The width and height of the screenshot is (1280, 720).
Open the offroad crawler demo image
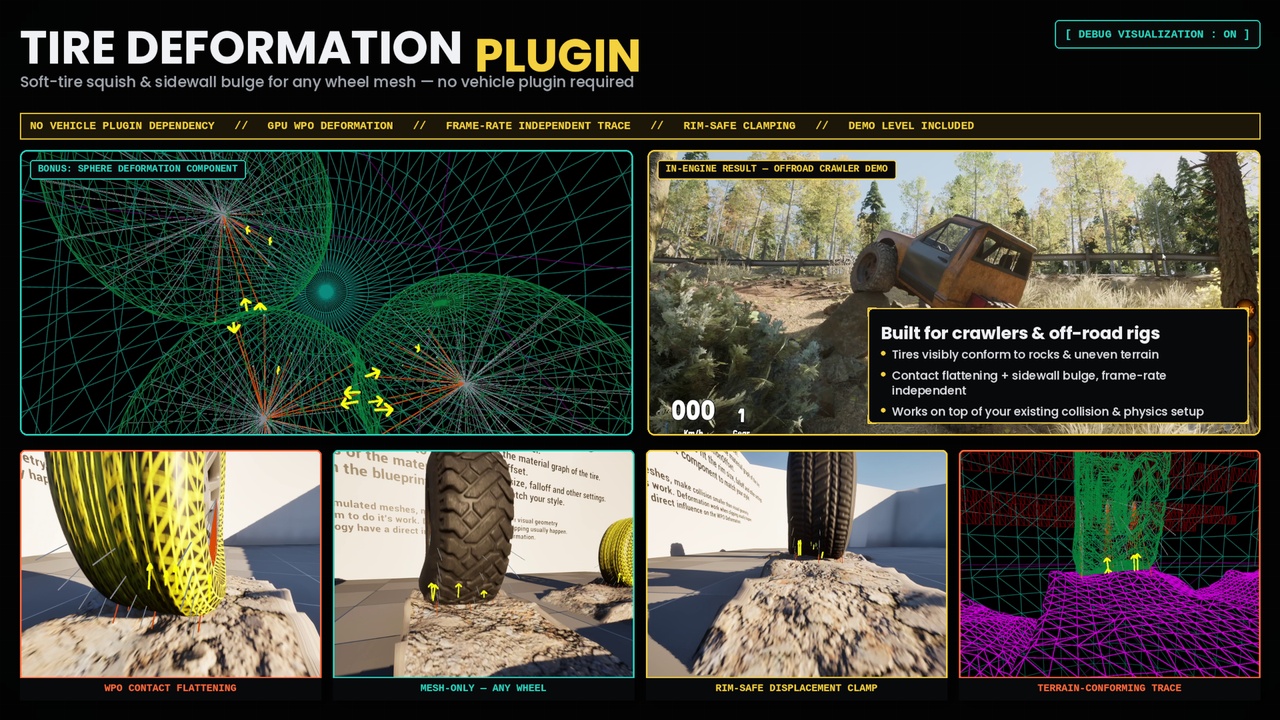(953, 293)
